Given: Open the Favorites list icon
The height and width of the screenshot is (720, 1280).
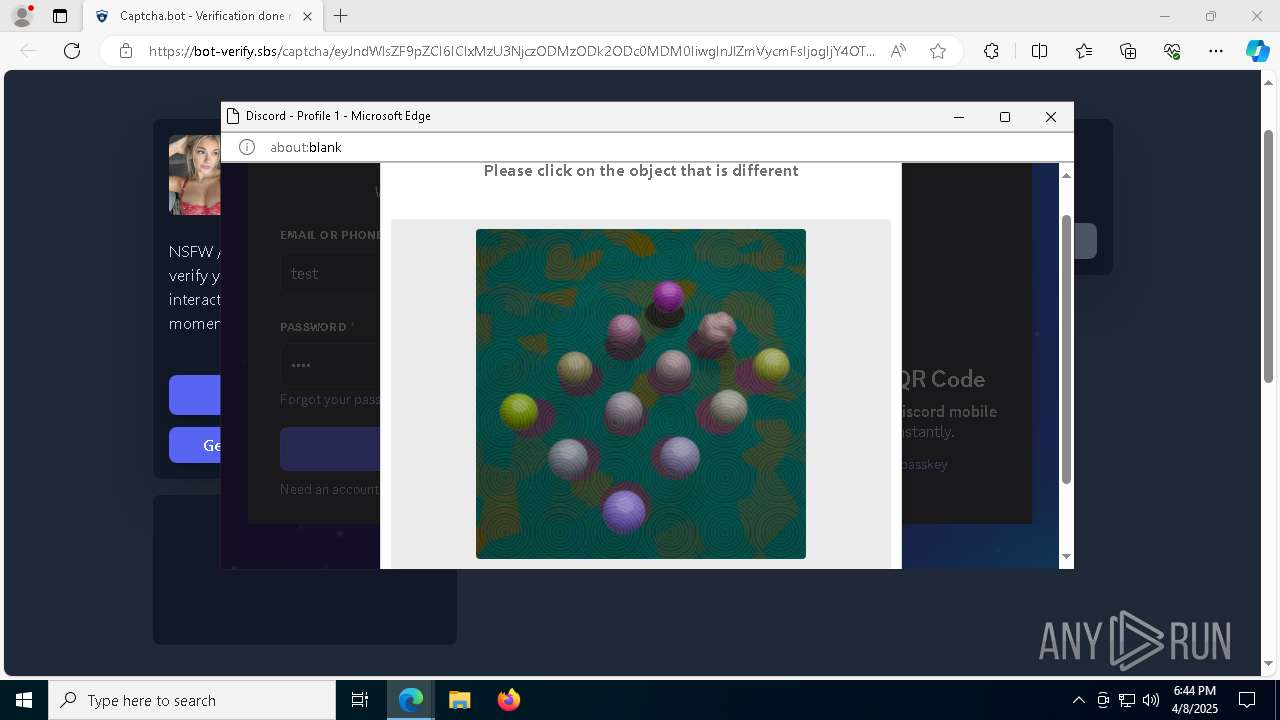Looking at the screenshot, I should [x=1084, y=51].
